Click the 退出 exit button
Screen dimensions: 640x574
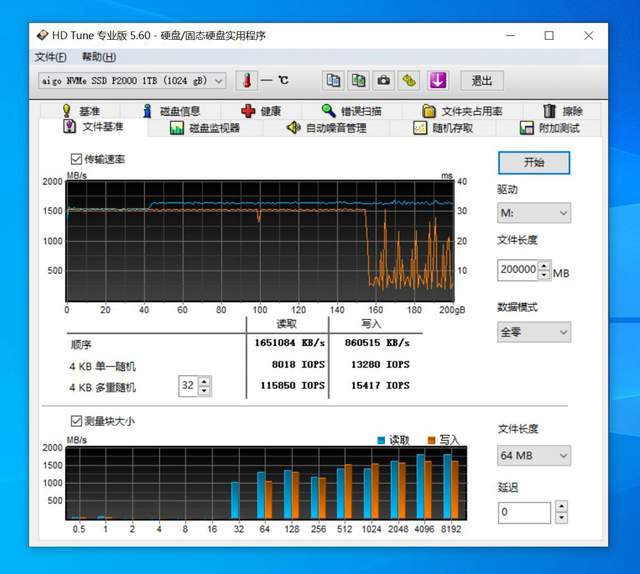point(482,80)
